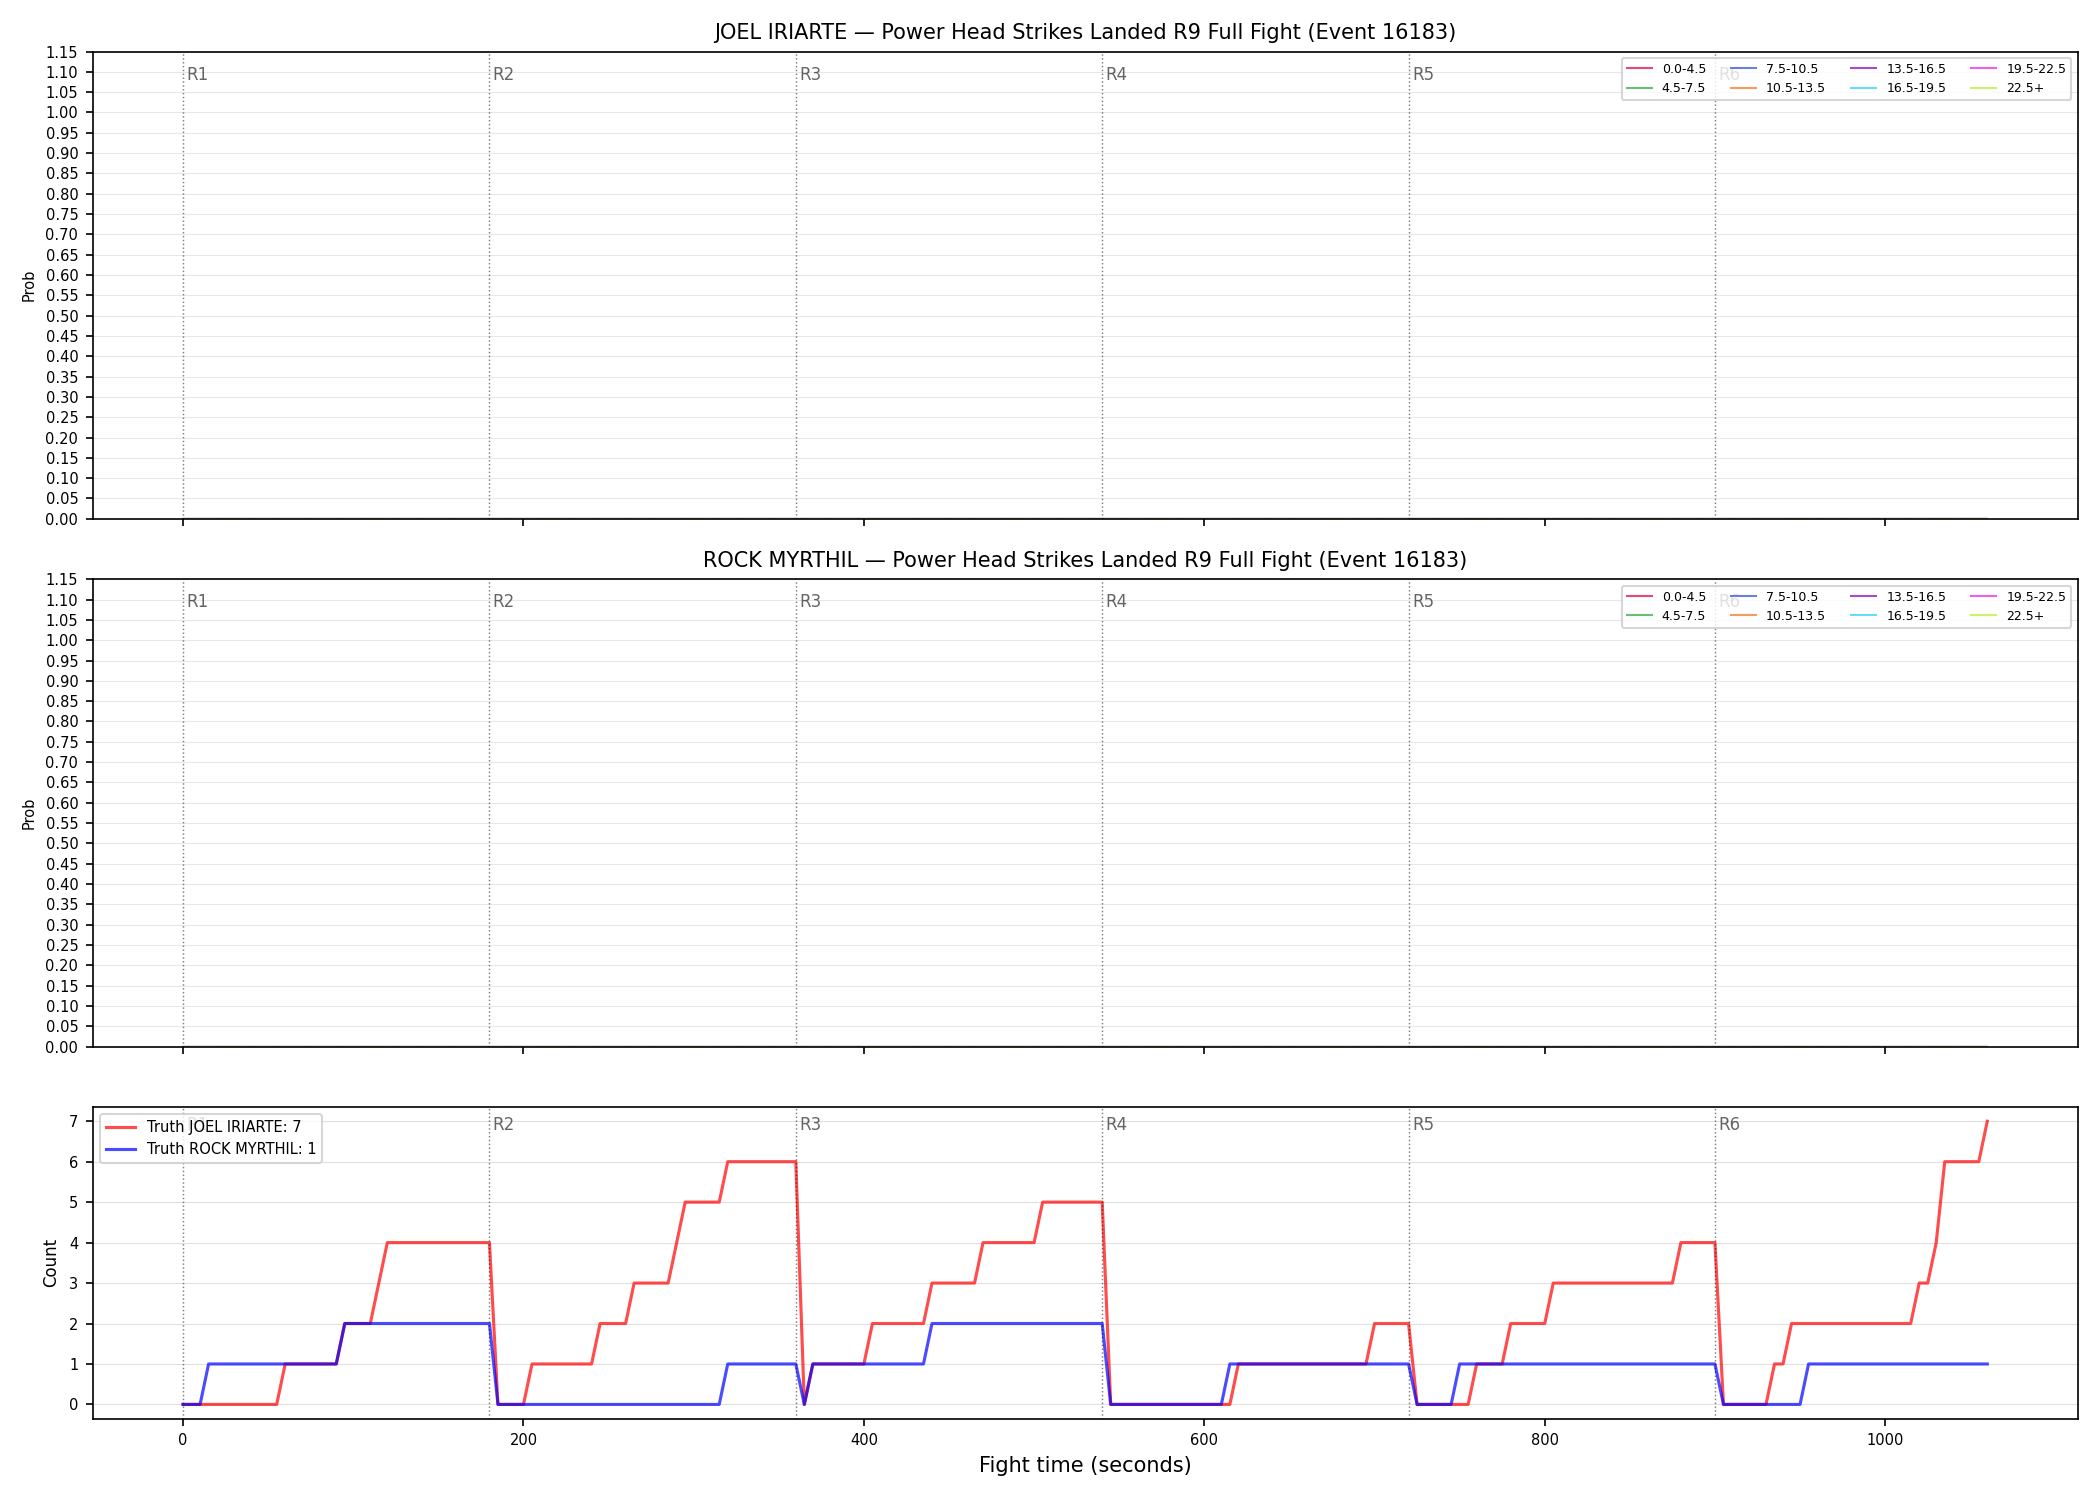2100x1500 pixels.
Task: Click the '1000' tick on Fight time axis
Action: [x=1885, y=1440]
